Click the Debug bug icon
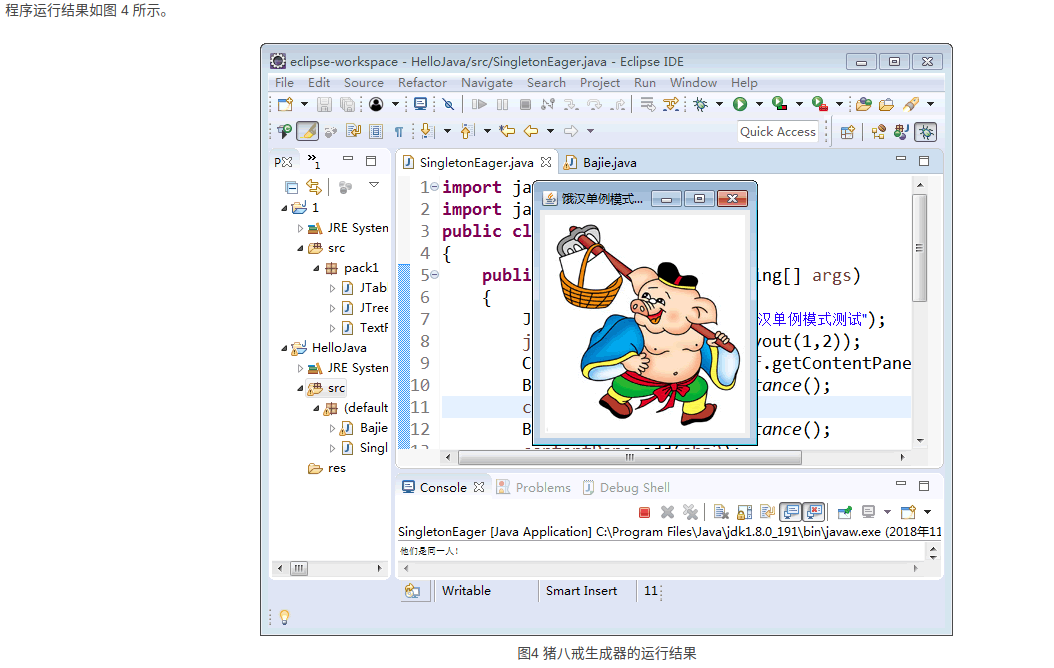The width and height of the screenshot is (1054, 668). click(x=700, y=104)
